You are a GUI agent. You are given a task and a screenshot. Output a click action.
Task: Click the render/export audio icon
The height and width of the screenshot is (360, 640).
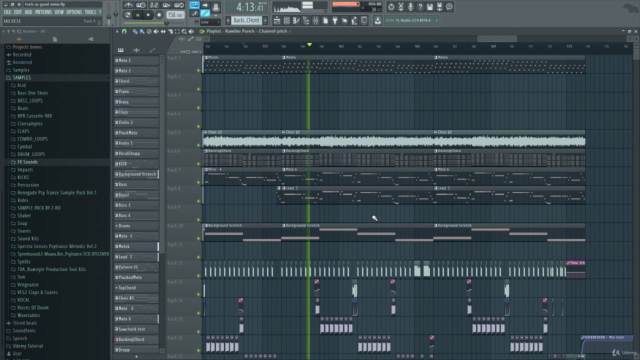(440, 7)
